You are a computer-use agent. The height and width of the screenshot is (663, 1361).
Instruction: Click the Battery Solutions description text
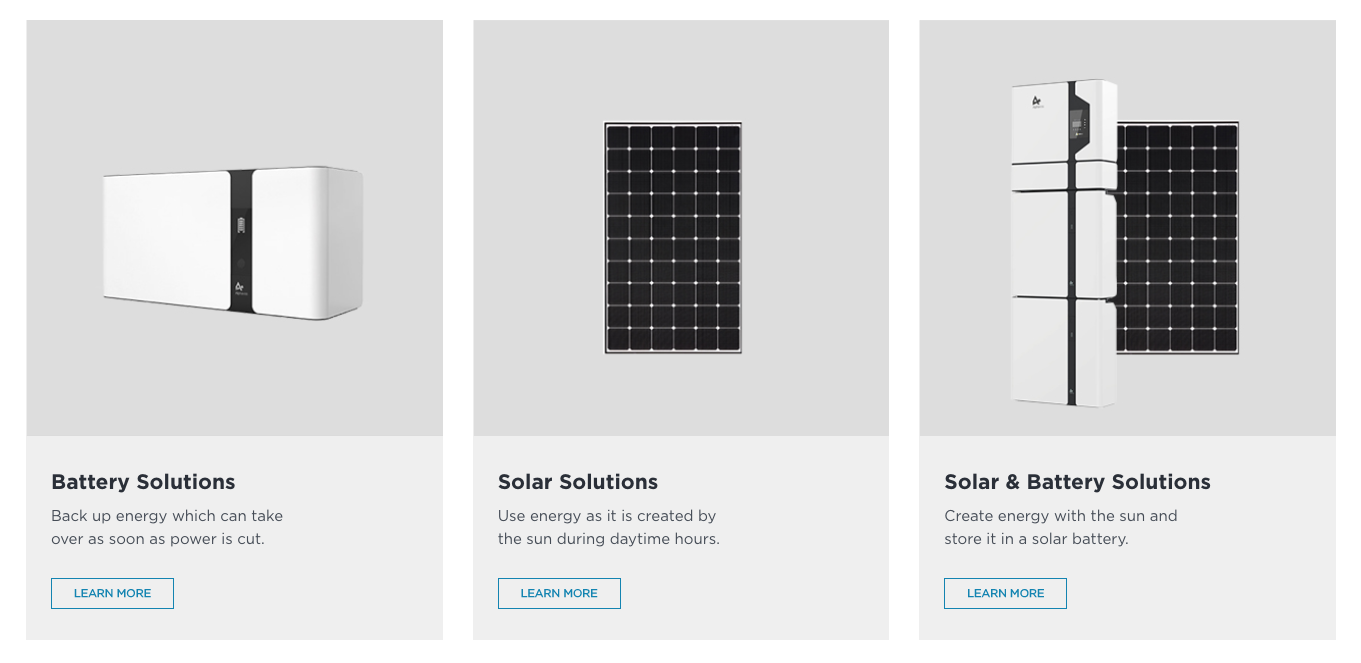pyautogui.click(x=166, y=526)
